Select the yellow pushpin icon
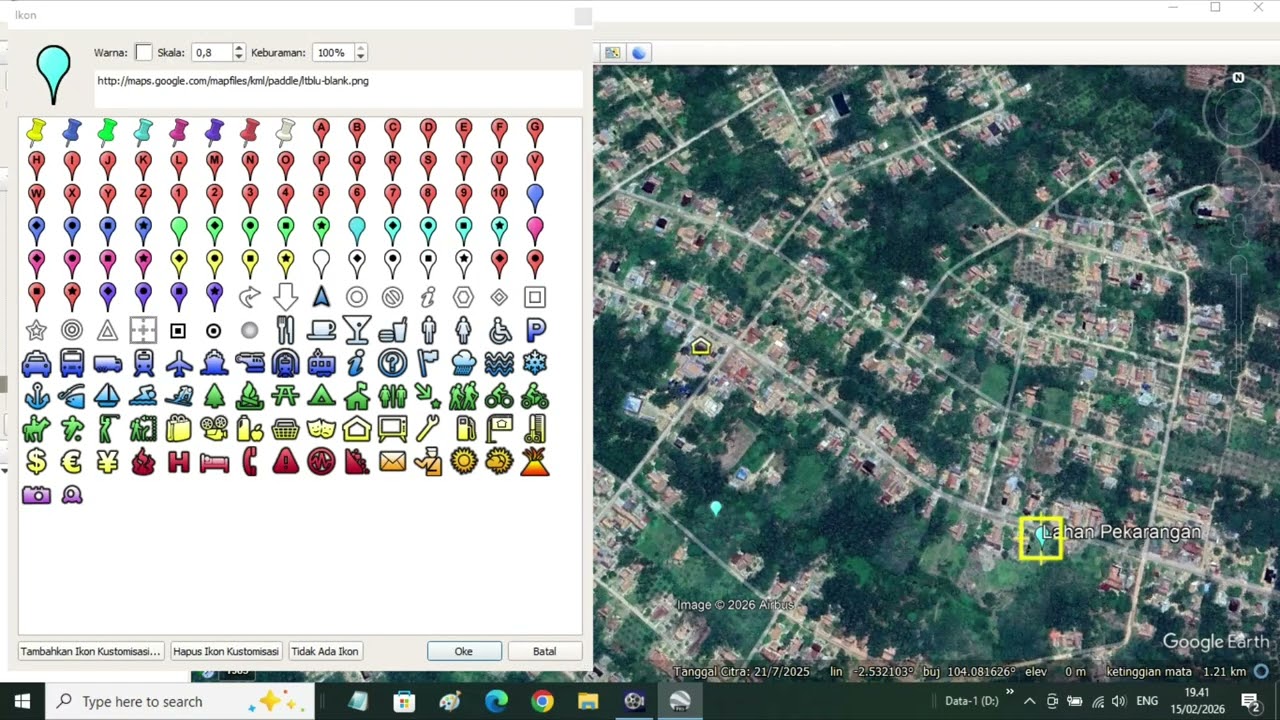Image resolution: width=1280 pixels, height=720 pixels. [x=36, y=131]
